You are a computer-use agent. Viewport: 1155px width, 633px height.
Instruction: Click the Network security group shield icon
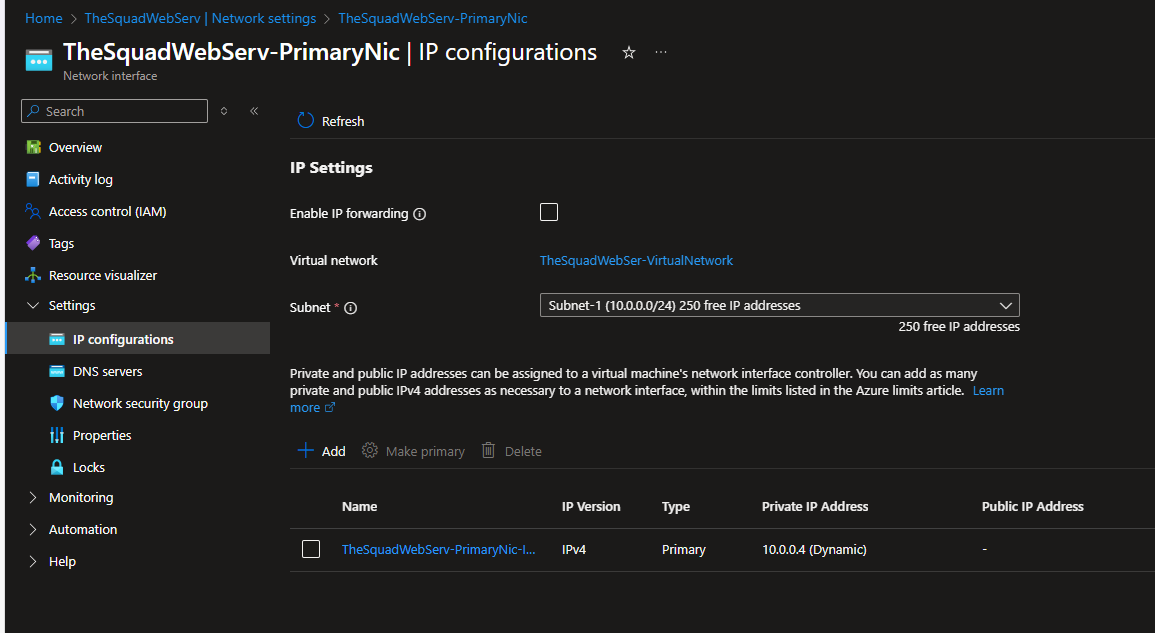57,403
